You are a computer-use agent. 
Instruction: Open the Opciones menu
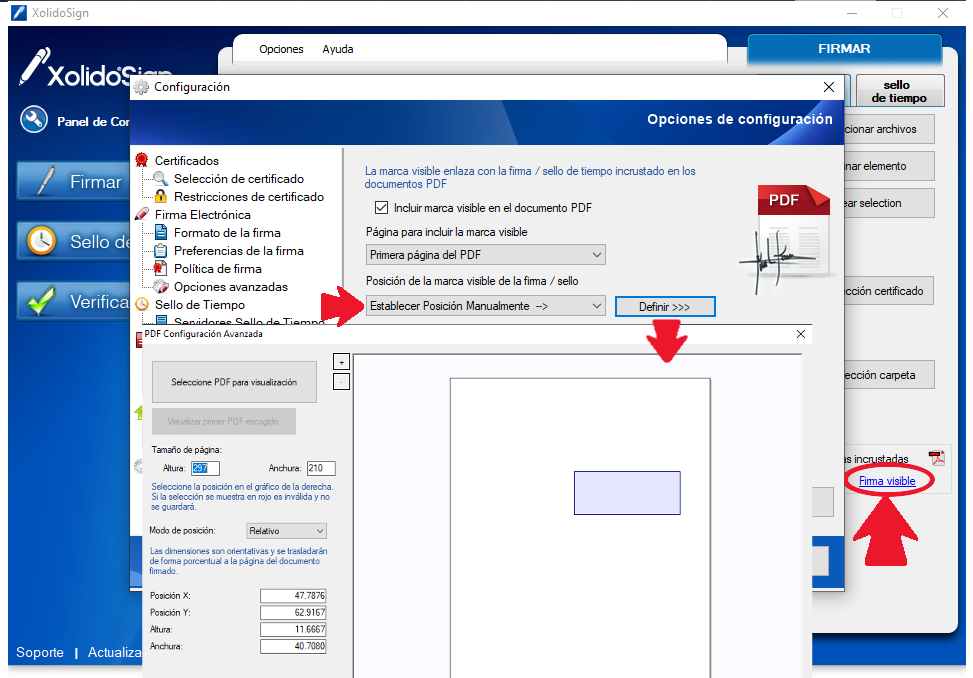click(281, 49)
